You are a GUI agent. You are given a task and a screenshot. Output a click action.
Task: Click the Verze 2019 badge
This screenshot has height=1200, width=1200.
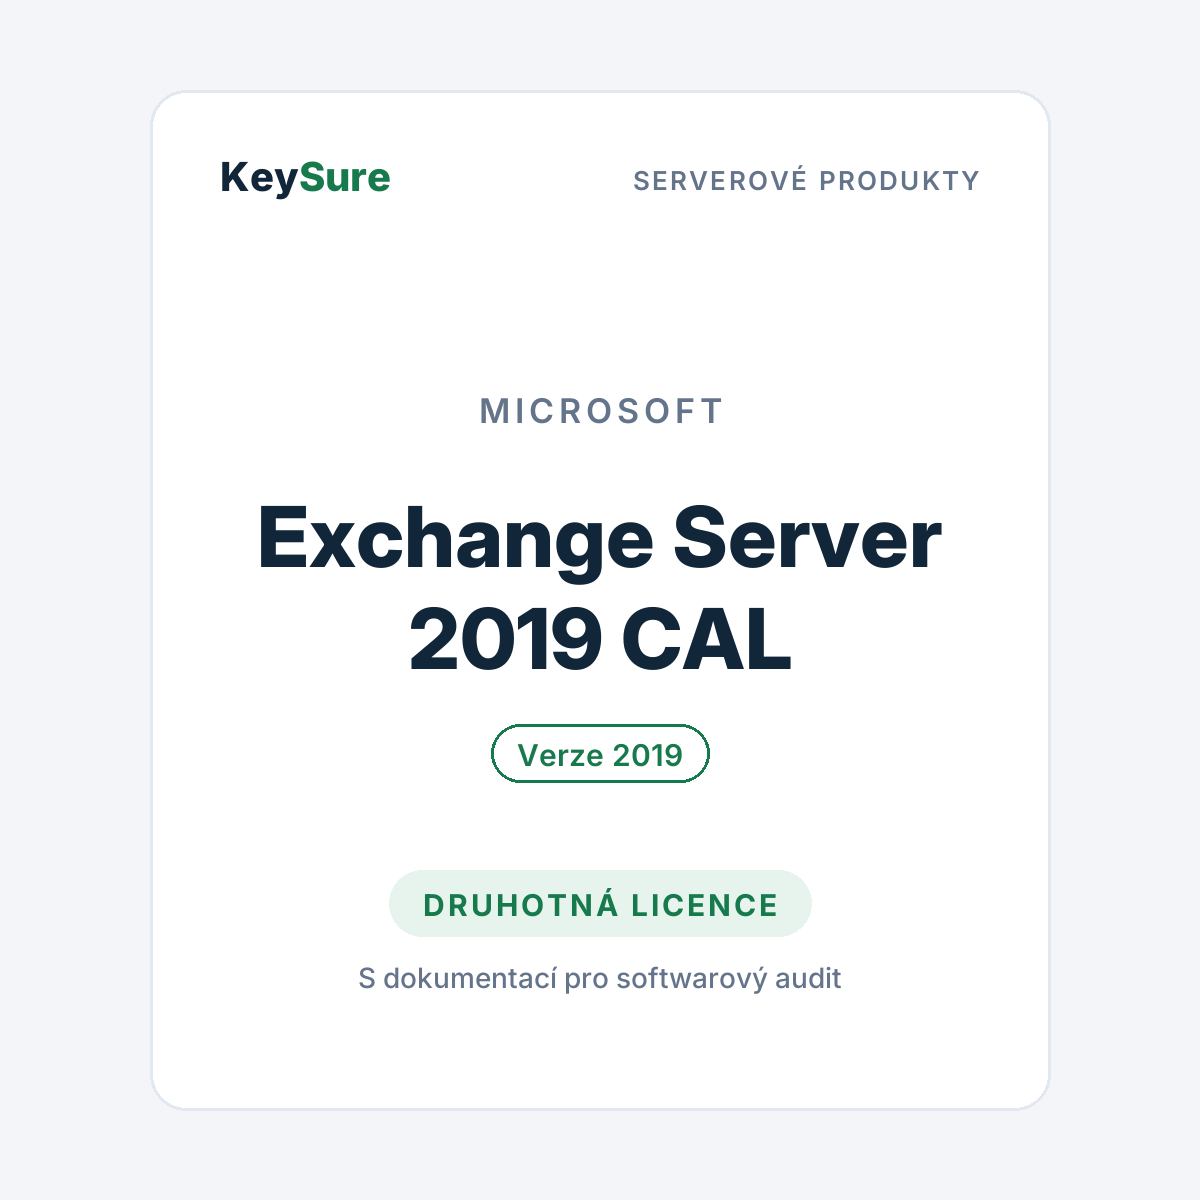click(600, 754)
